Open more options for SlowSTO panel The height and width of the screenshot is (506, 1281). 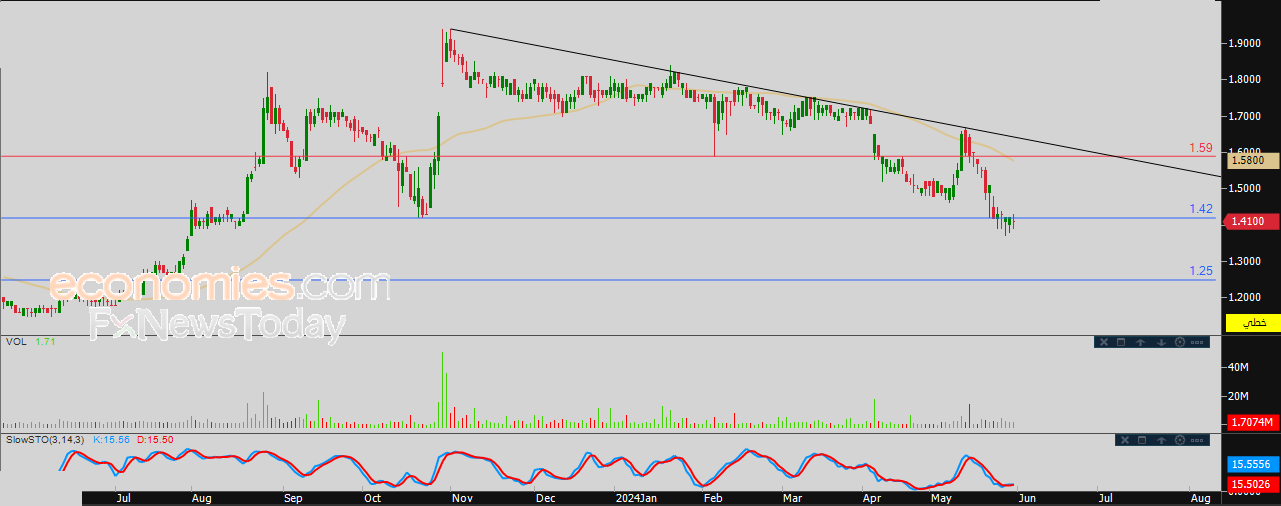(x=1197, y=440)
